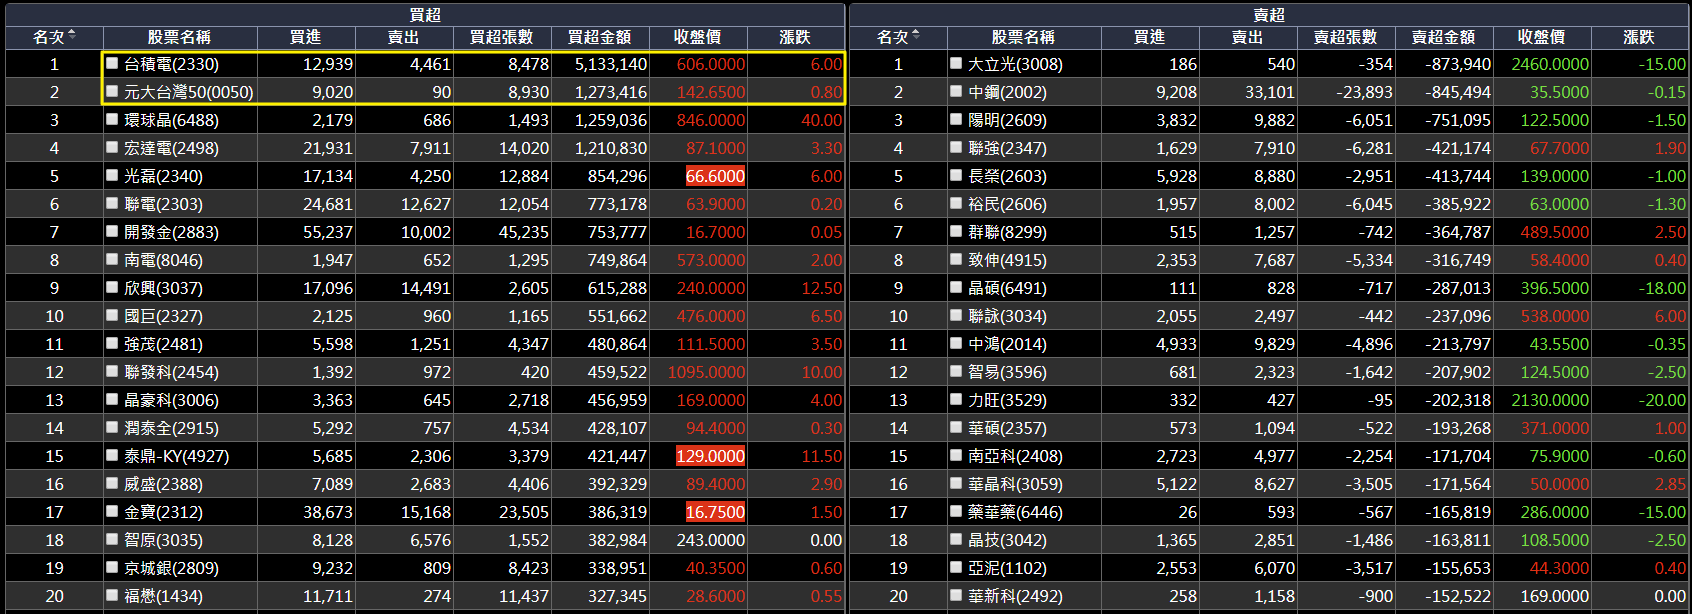Click the 收盤價 header in 賣超 table
Image resolution: width=1692 pixels, height=614 pixels.
point(1541,37)
